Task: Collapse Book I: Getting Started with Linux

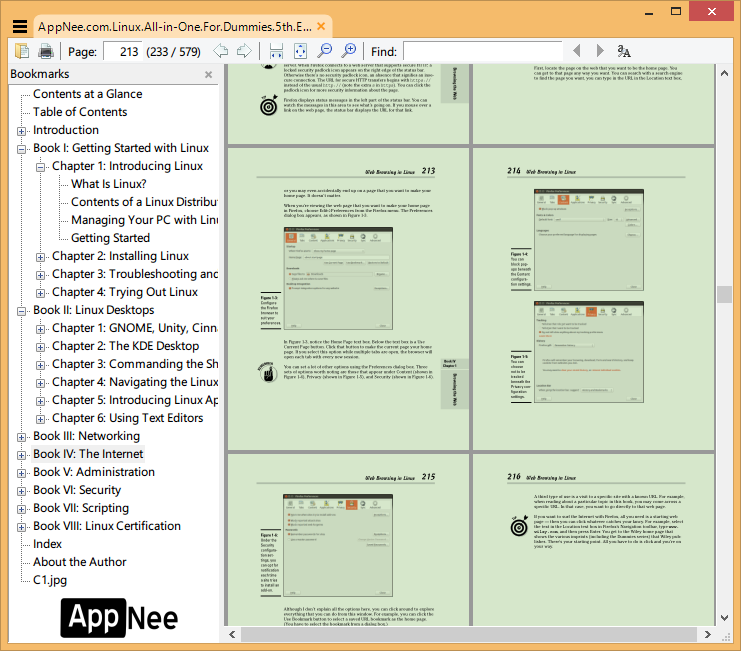Action: [21, 149]
